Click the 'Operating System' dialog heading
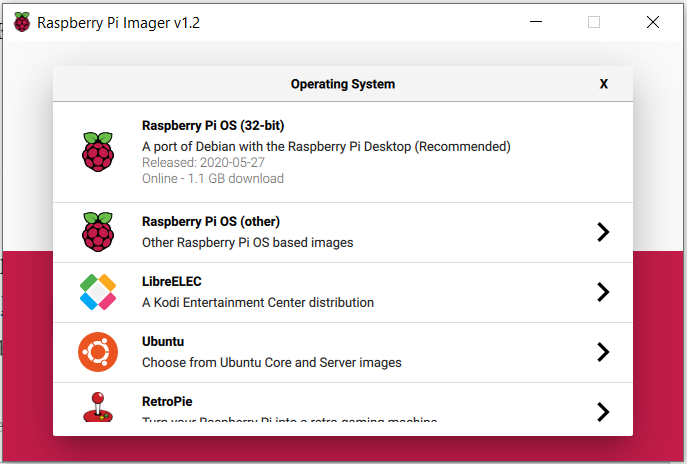This screenshot has height=464, width=687. coord(343,84)
